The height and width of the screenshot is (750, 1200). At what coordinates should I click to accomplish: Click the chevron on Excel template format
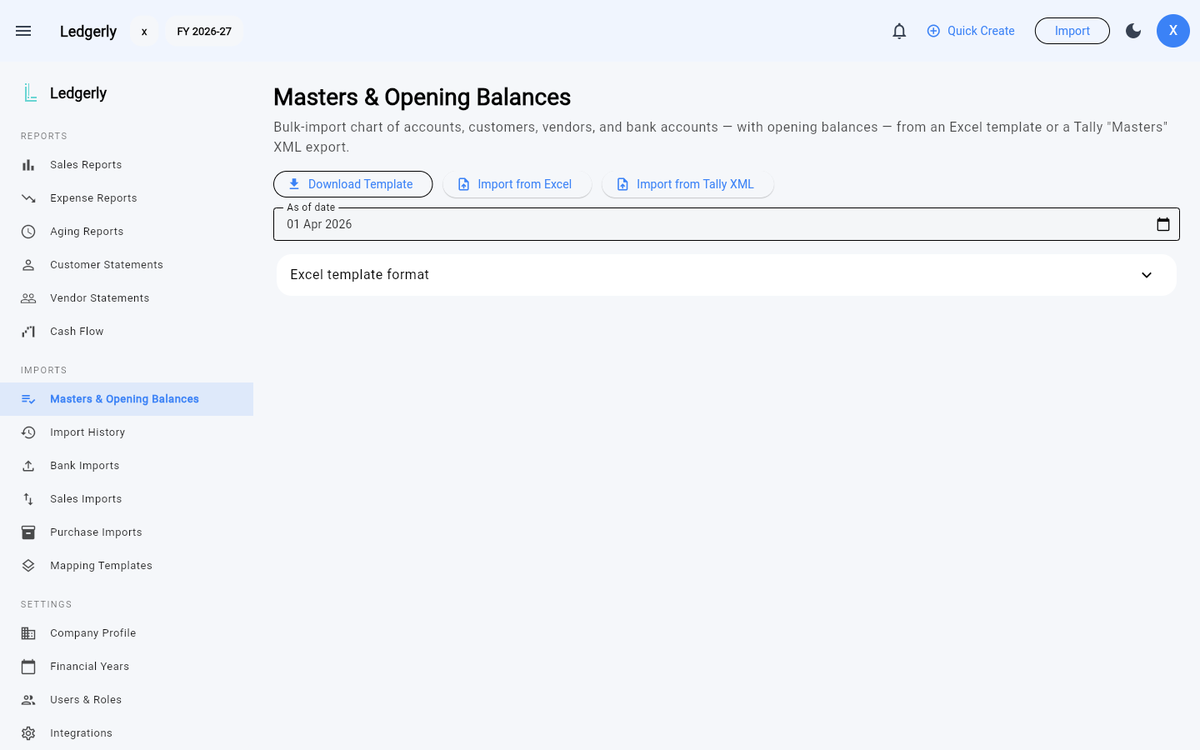1146,275
